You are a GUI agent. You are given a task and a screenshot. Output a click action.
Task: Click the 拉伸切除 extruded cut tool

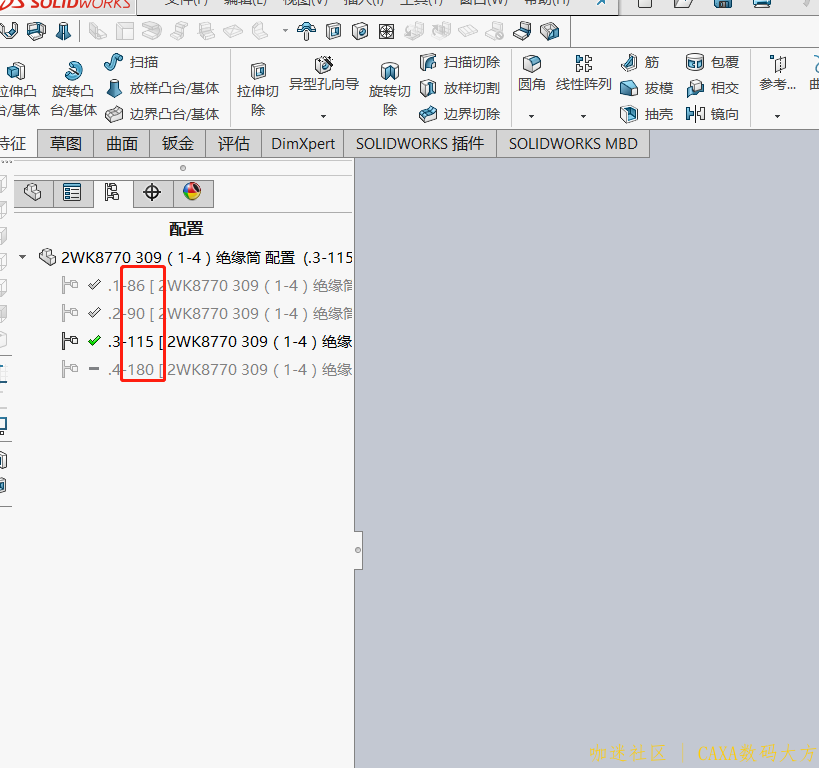pos(258,89)
